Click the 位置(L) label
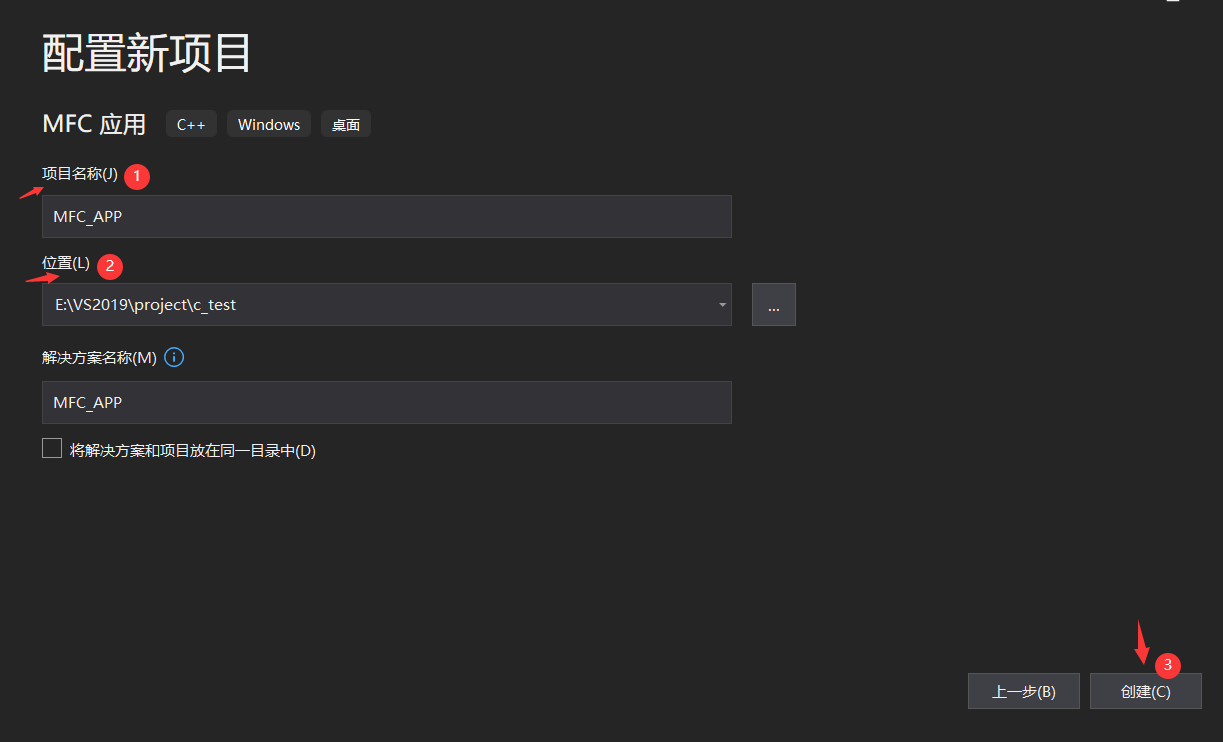This screenshot has width=1223, height=742. pos(66,263)
